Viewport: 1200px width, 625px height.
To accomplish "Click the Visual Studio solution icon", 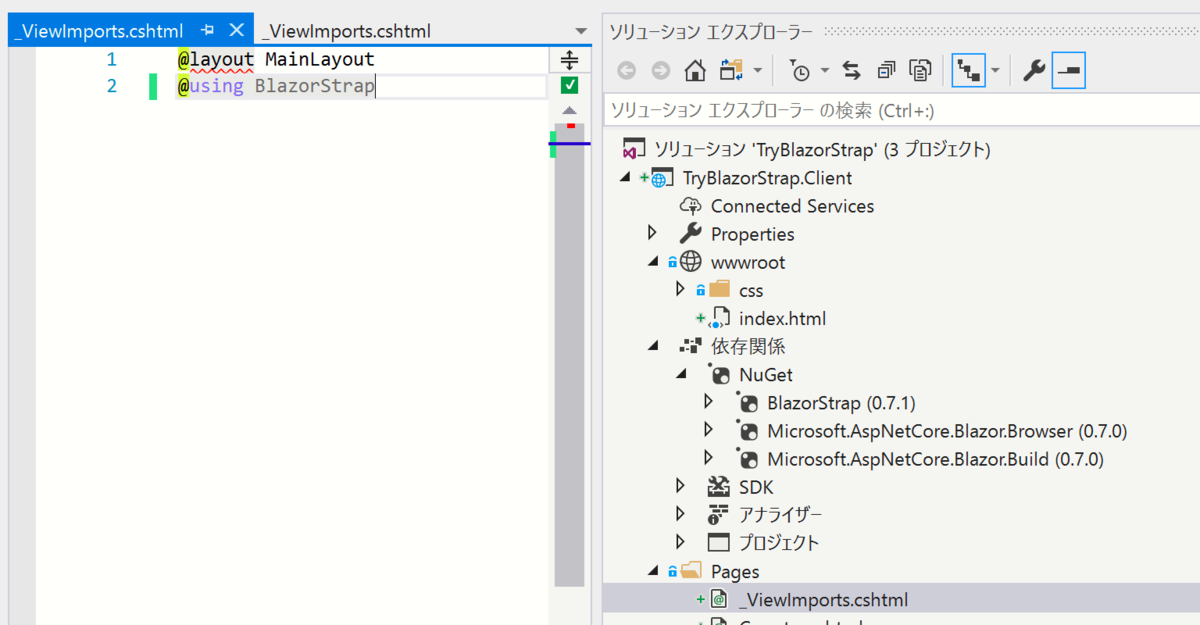I will pos(632,150).
